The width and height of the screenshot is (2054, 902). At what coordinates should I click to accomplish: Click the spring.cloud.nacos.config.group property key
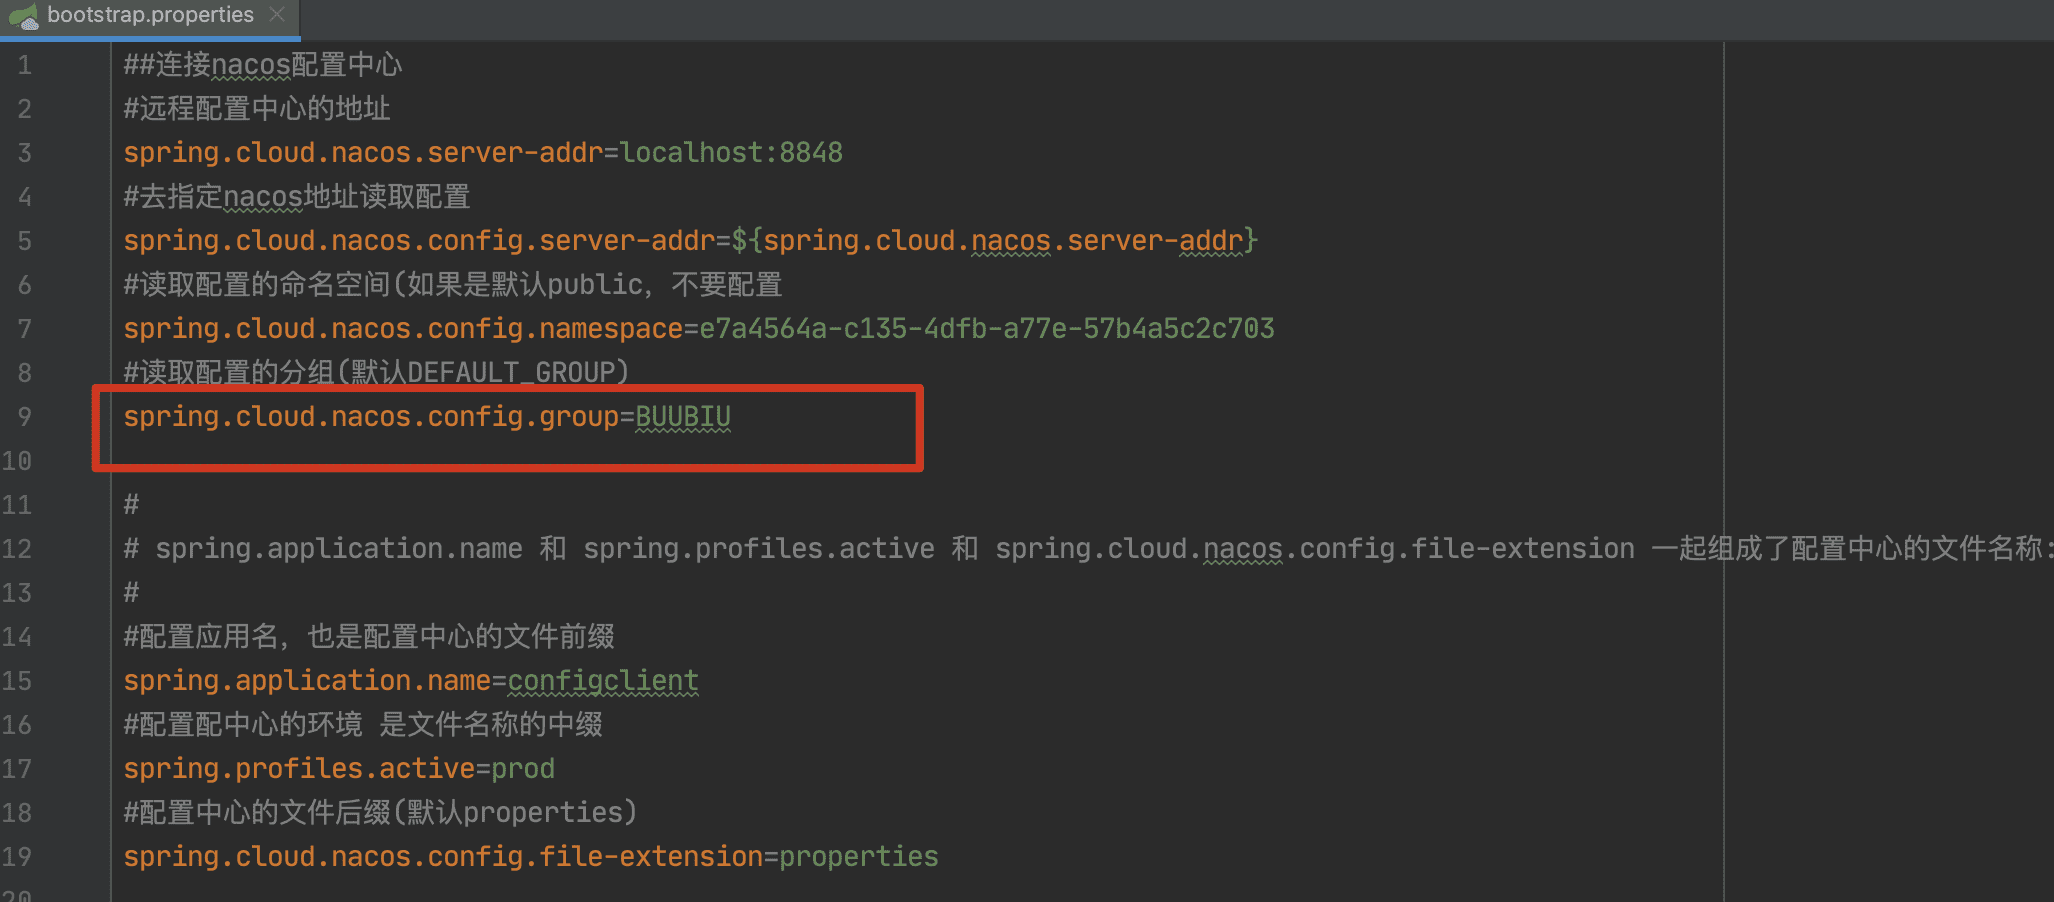(370, 417)
